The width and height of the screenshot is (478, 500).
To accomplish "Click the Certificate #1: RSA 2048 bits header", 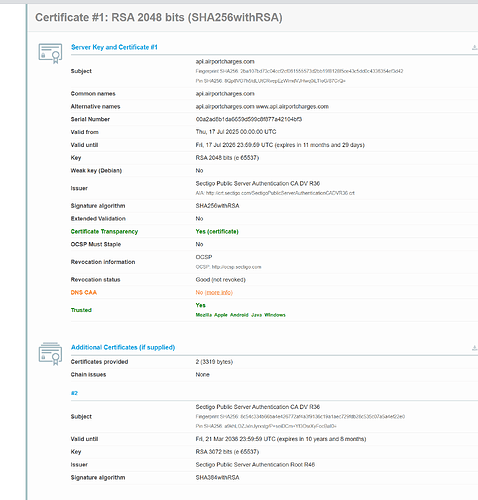I will 159,17.
